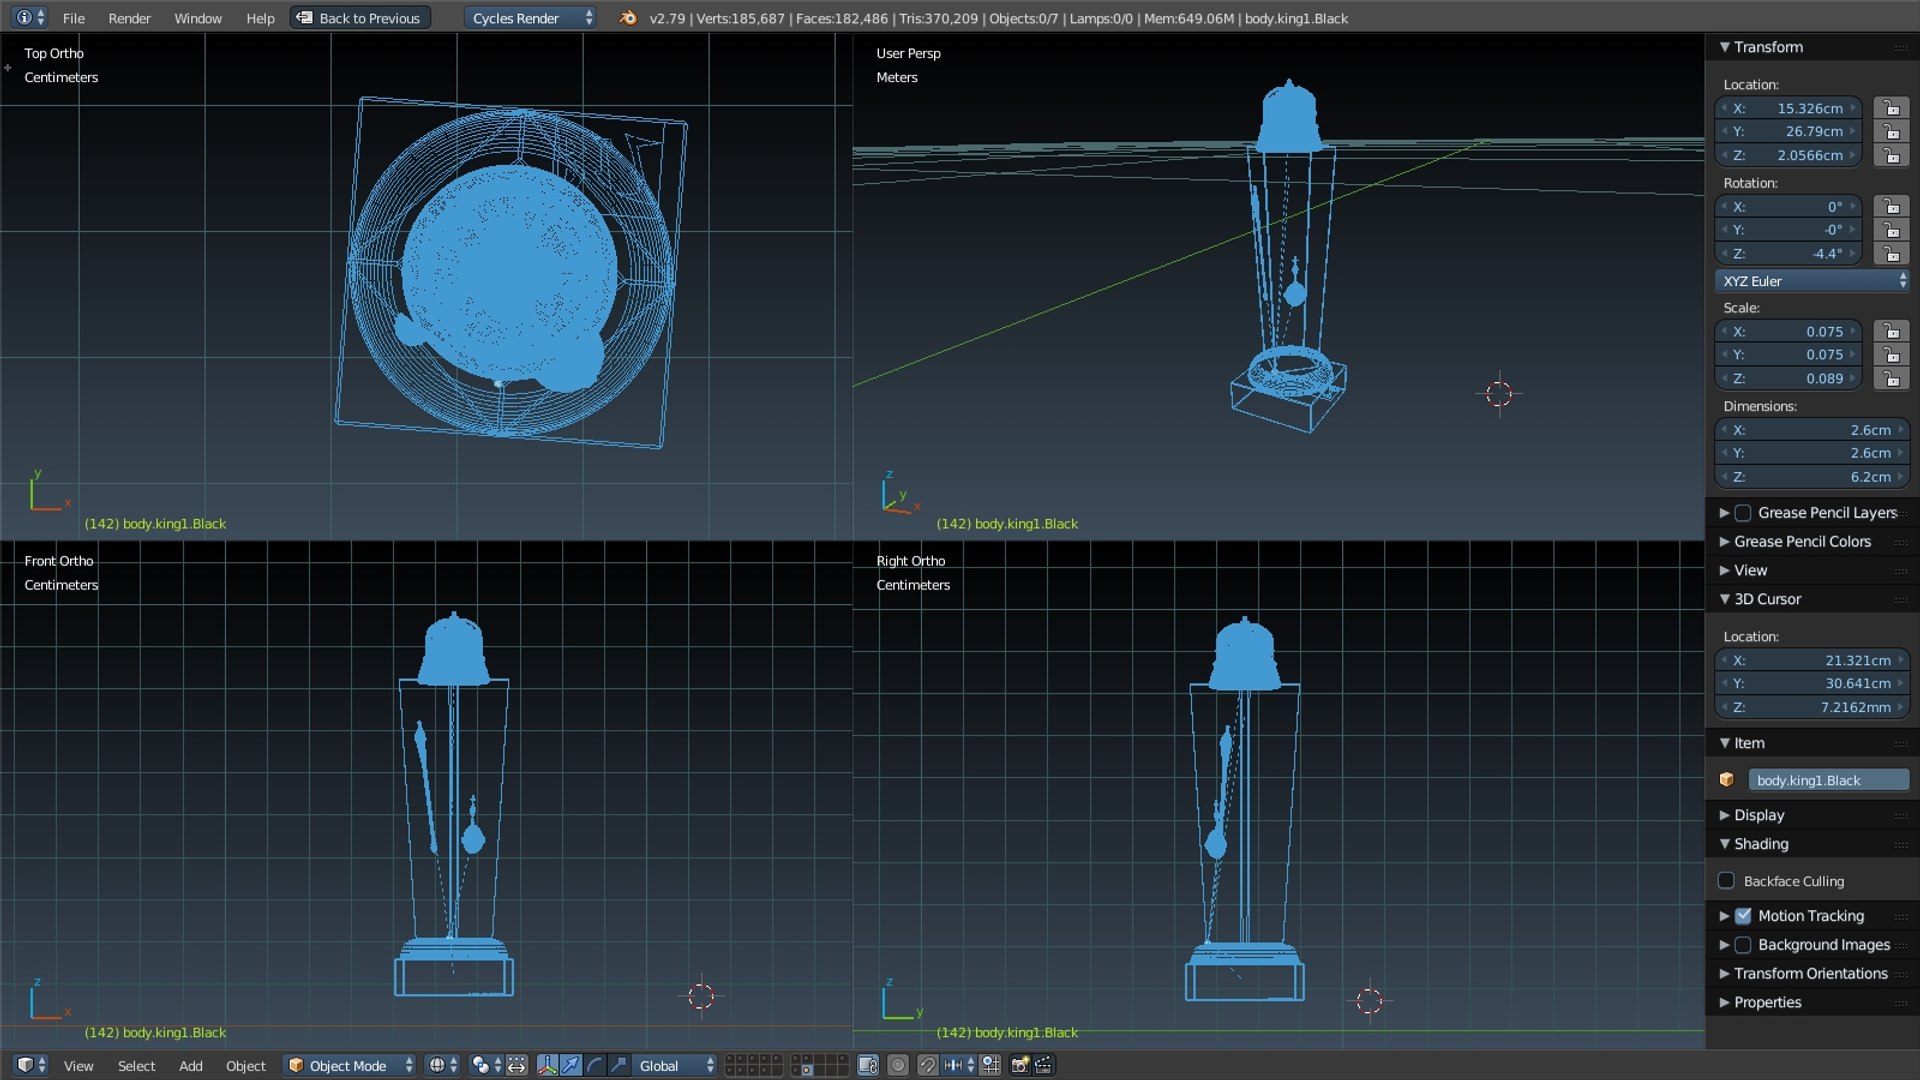The image size is (1920, 1080).
Task: Click the info editor icon in top bar
Action: (30, 17)
